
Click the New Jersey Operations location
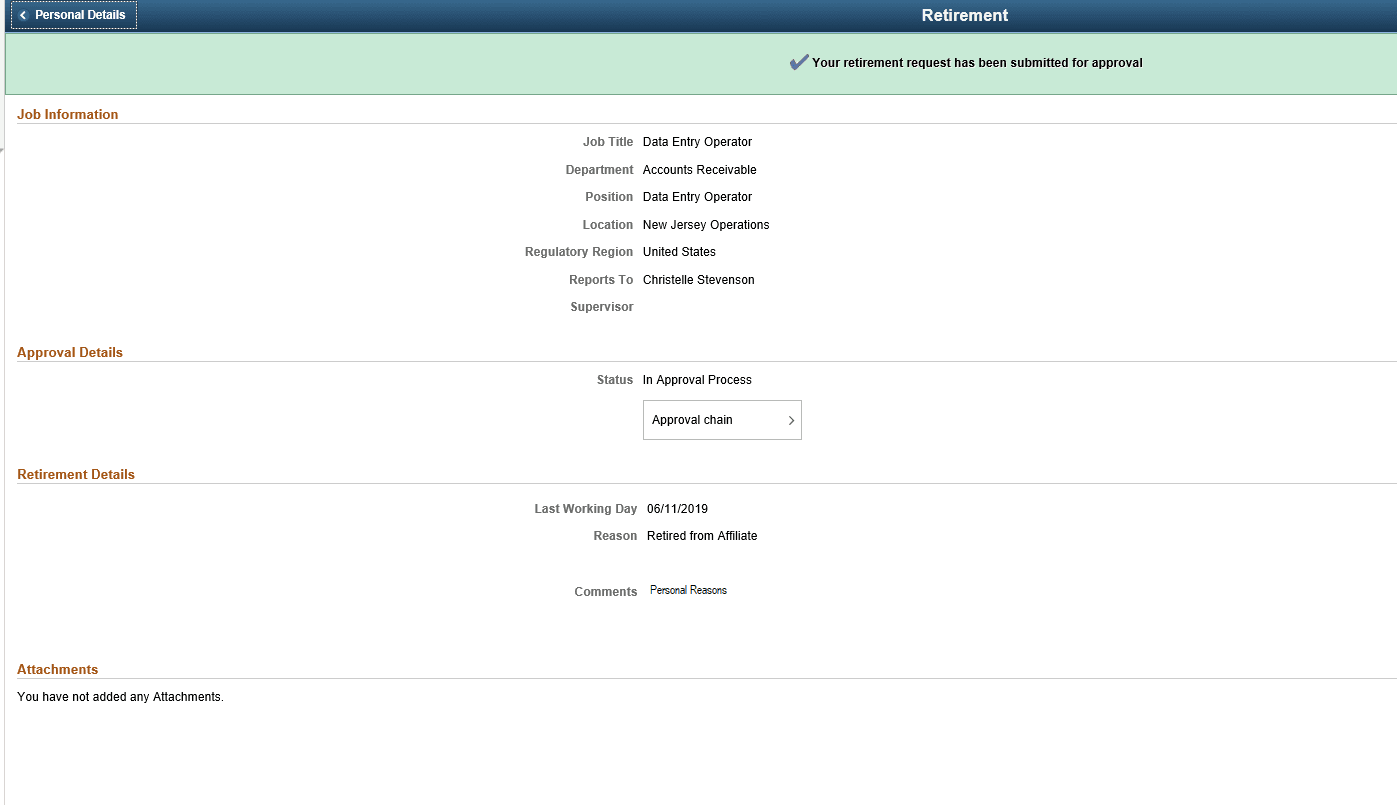[706, 225]
